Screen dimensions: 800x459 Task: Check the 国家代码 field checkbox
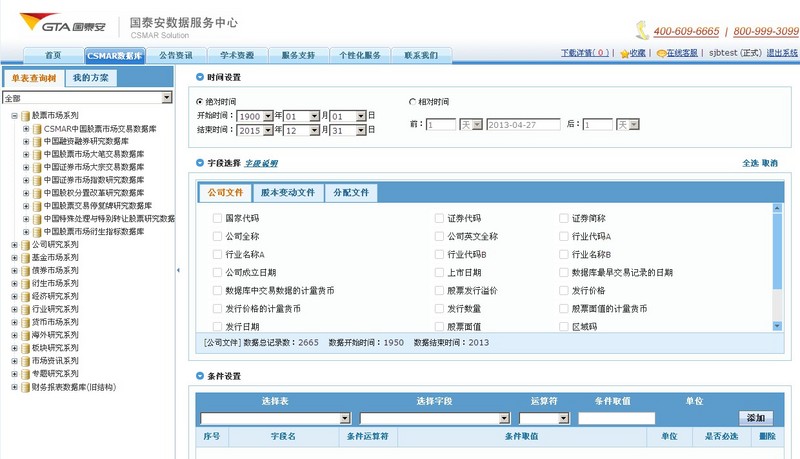coord(217,218)
